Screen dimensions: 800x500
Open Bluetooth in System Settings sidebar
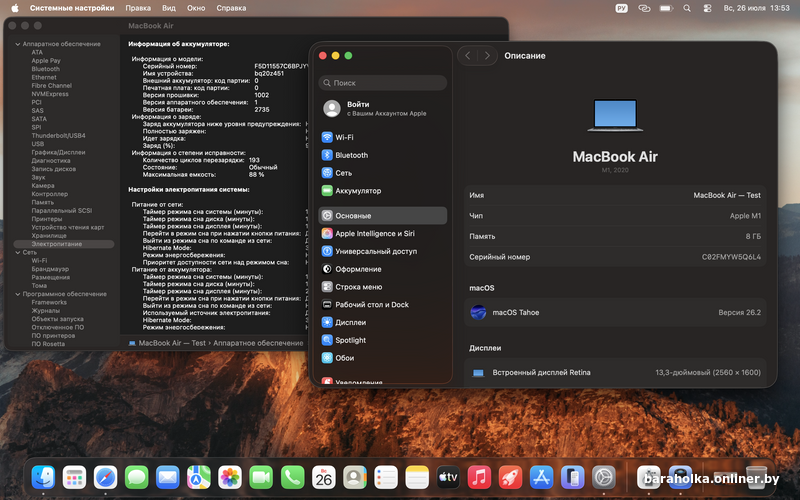click(x=383, y=155)
